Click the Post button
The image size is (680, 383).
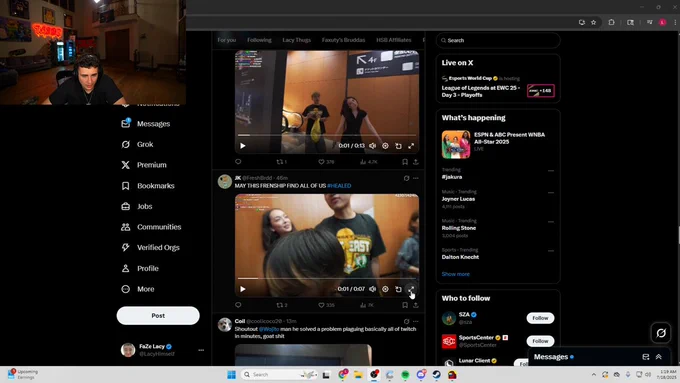point(158,315)
